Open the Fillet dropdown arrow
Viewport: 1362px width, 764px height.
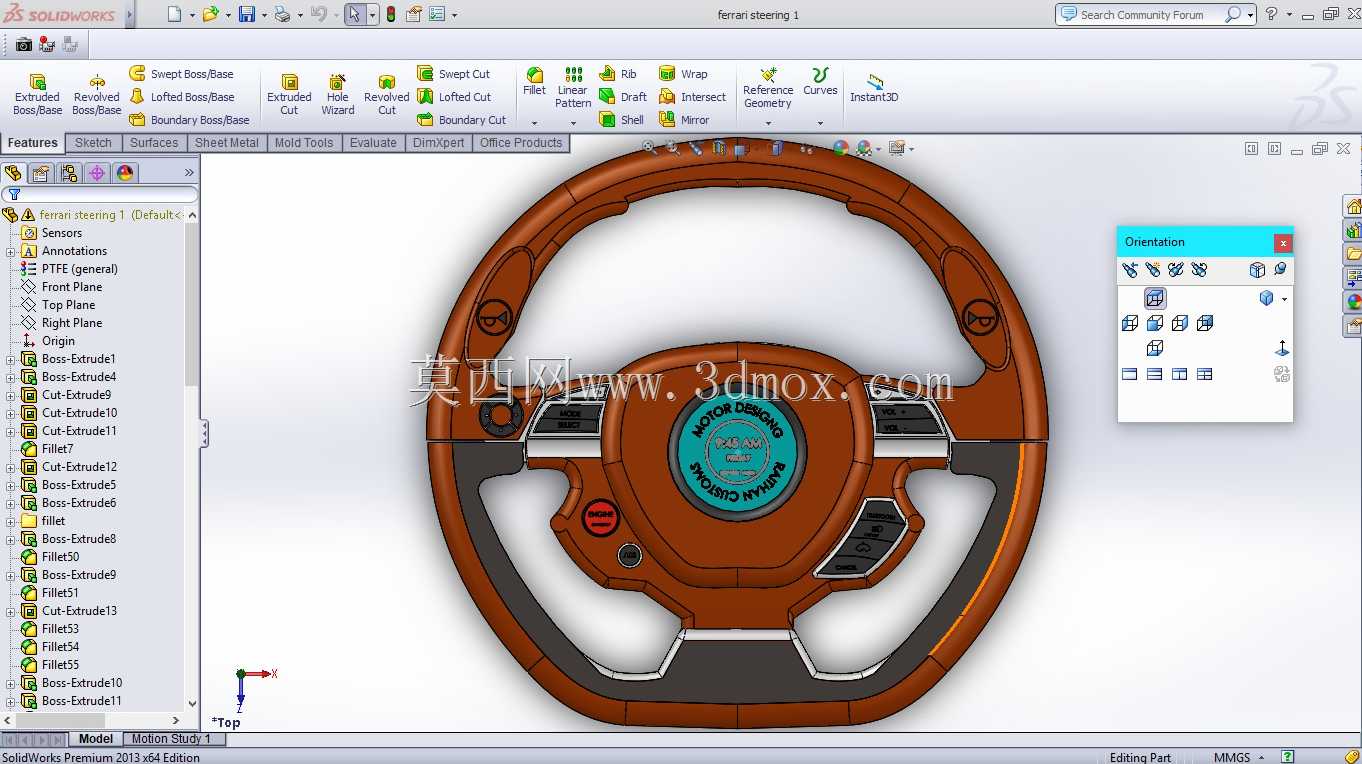[x=535, y=123]
